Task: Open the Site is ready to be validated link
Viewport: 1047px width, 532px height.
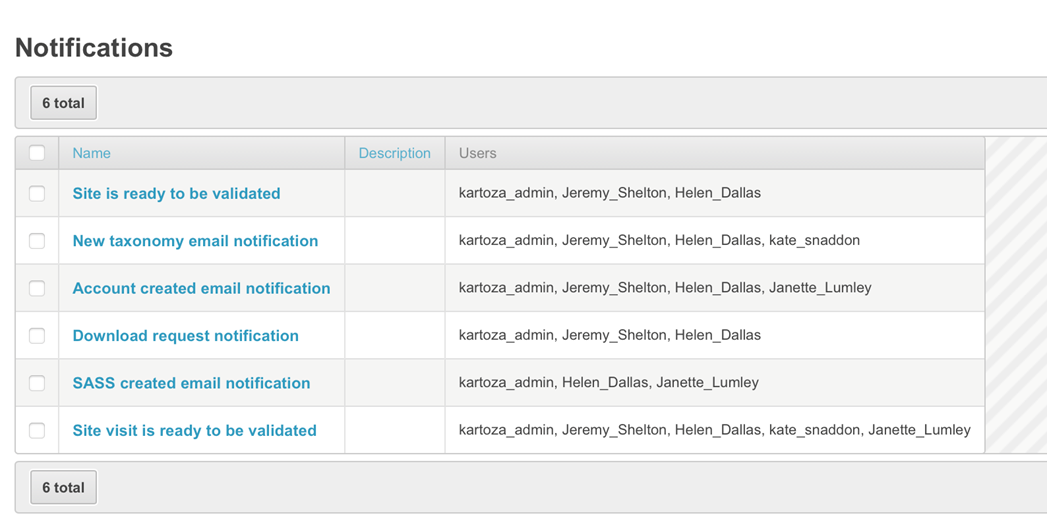Action: tap(176, 194)
